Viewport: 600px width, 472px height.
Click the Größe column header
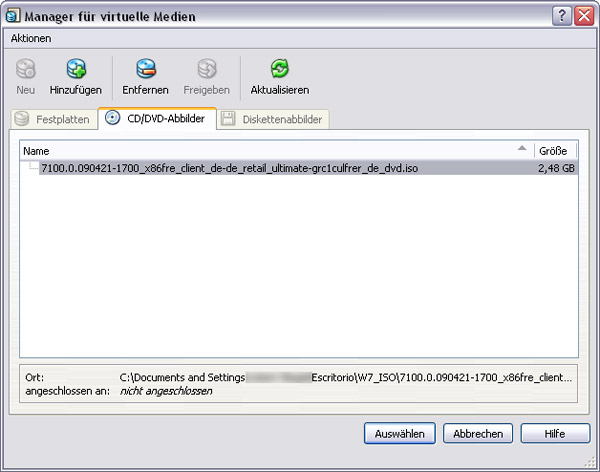(x=555, y=150)
